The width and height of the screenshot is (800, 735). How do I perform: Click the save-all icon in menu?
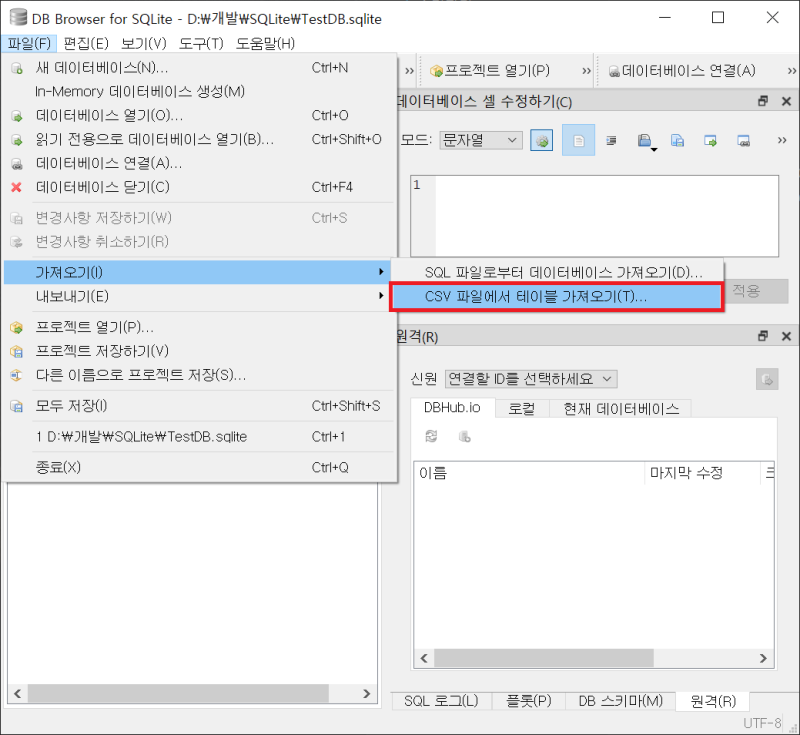(16, 407)
